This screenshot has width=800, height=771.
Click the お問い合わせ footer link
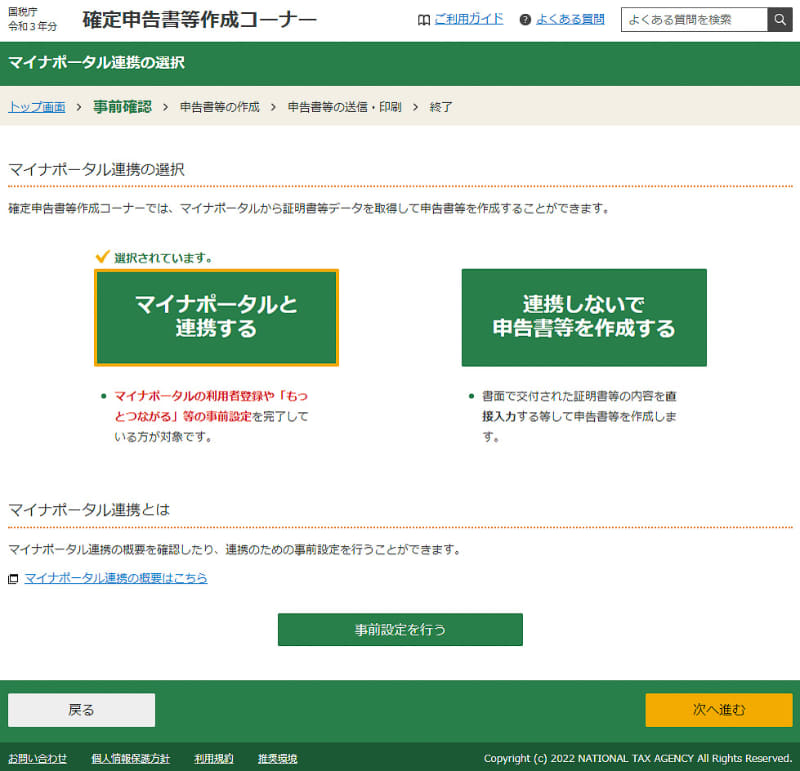click(36, 758)
